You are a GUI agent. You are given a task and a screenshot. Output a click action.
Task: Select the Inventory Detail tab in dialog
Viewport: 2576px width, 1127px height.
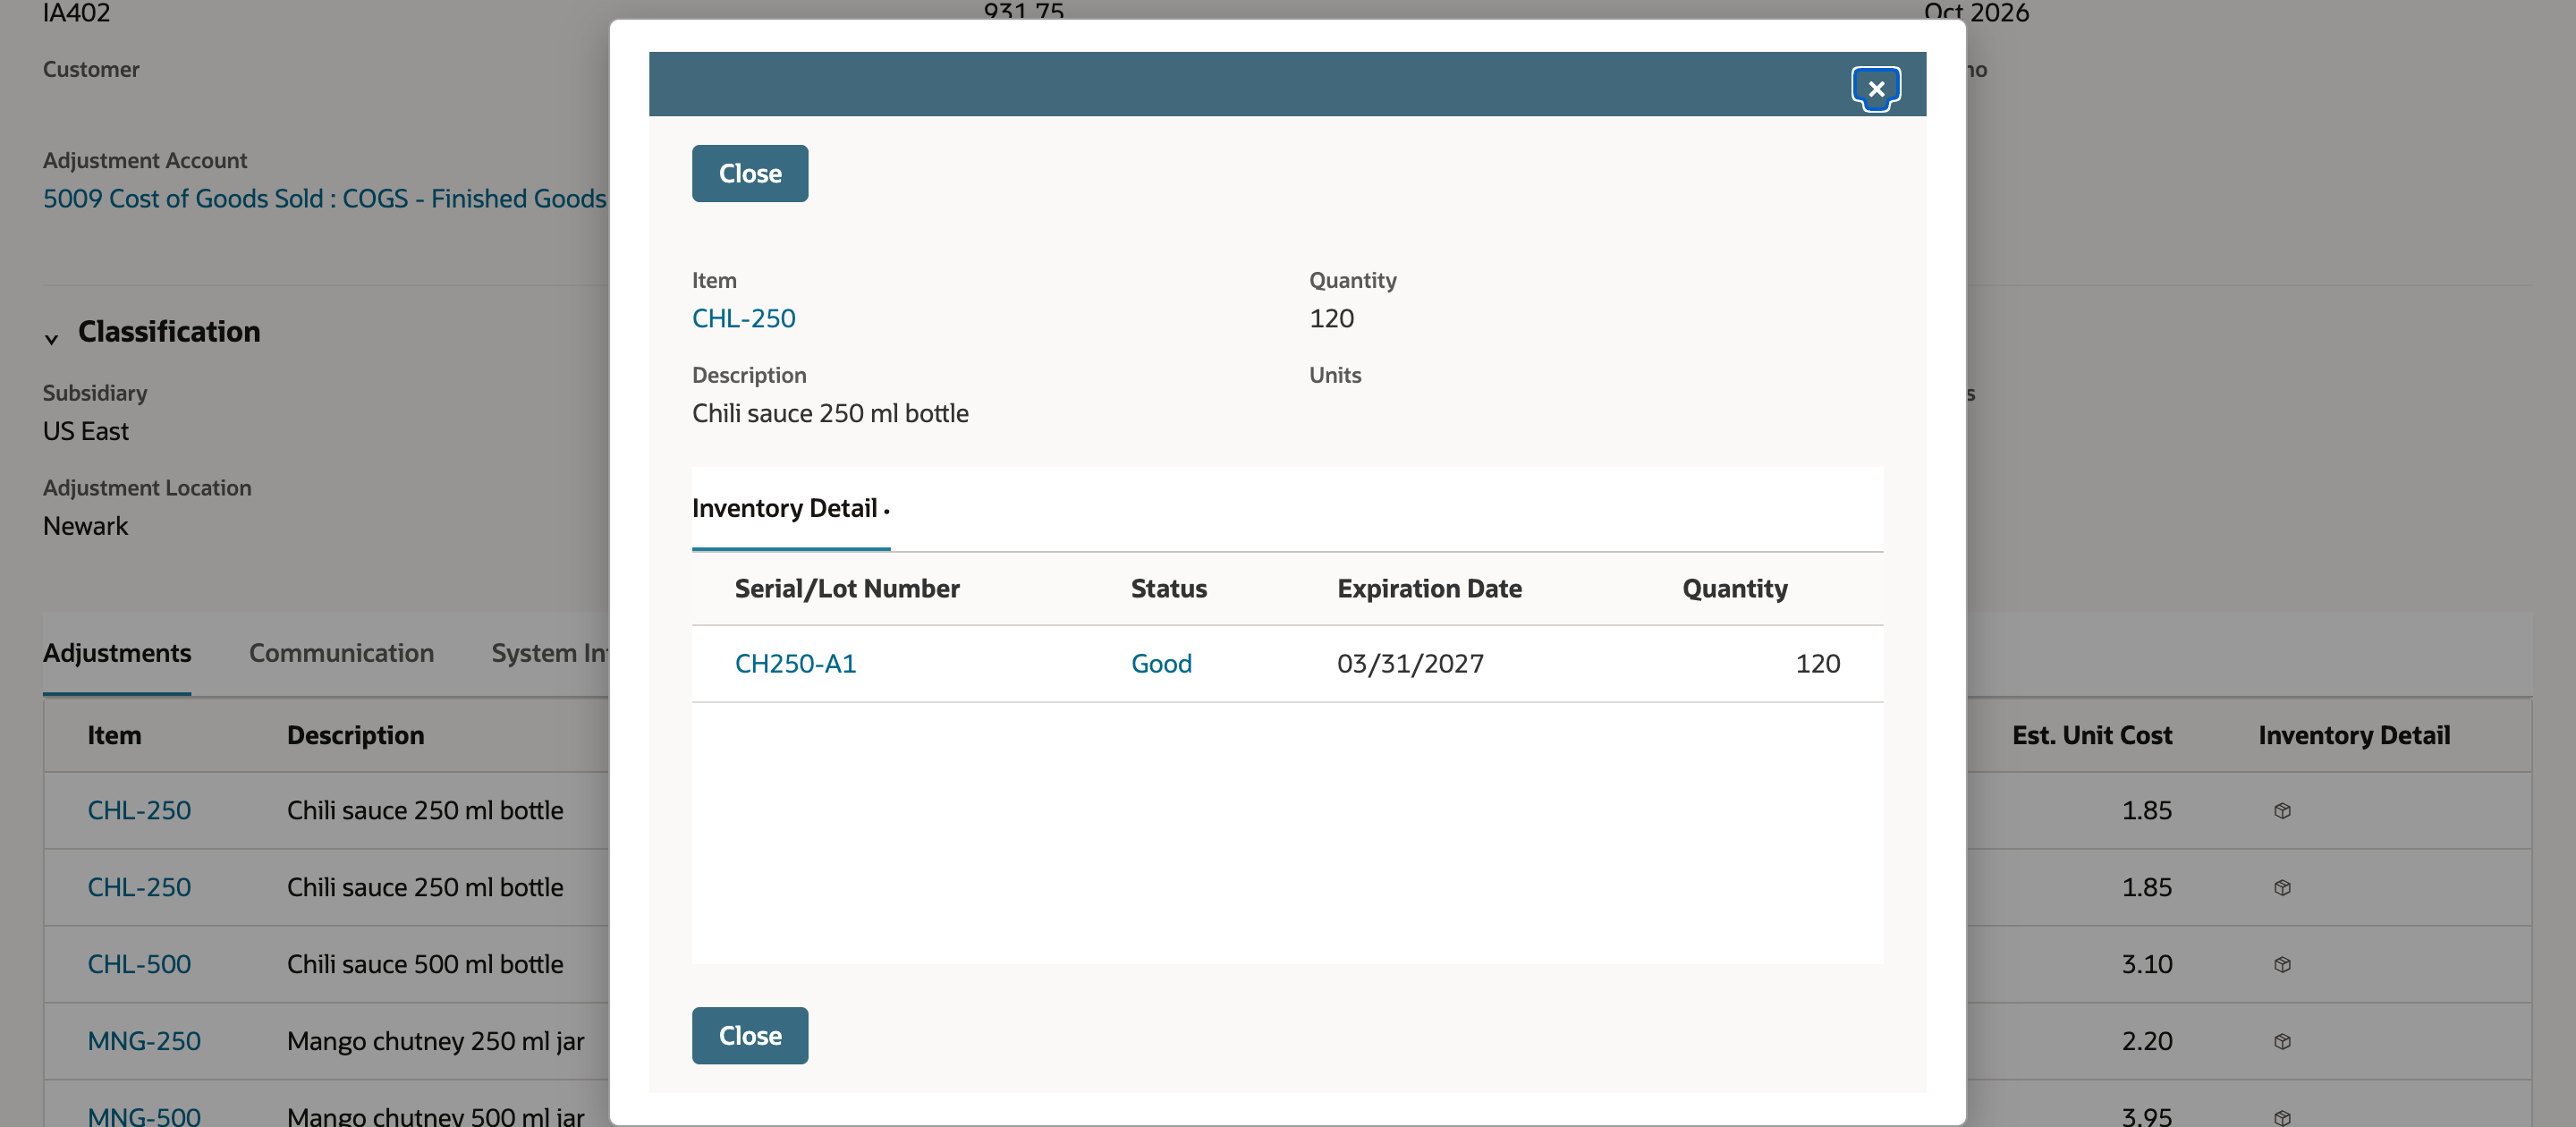coord(790,508)
